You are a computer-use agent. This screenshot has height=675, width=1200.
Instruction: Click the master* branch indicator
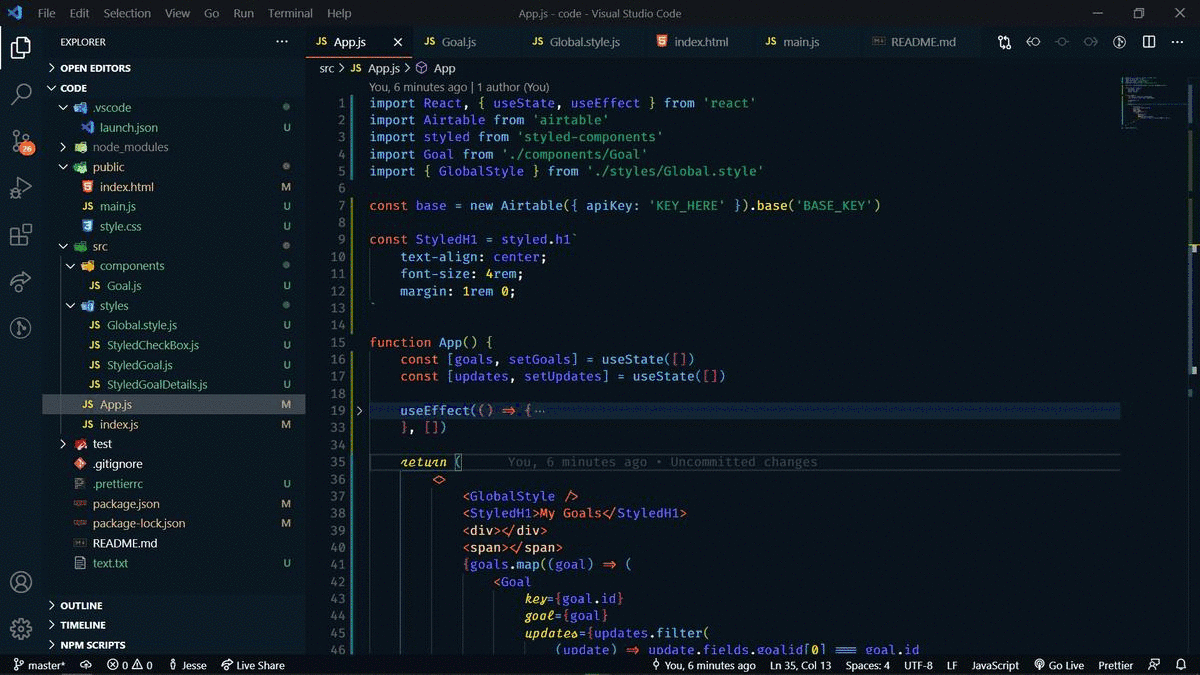click(x=38, y=665)
